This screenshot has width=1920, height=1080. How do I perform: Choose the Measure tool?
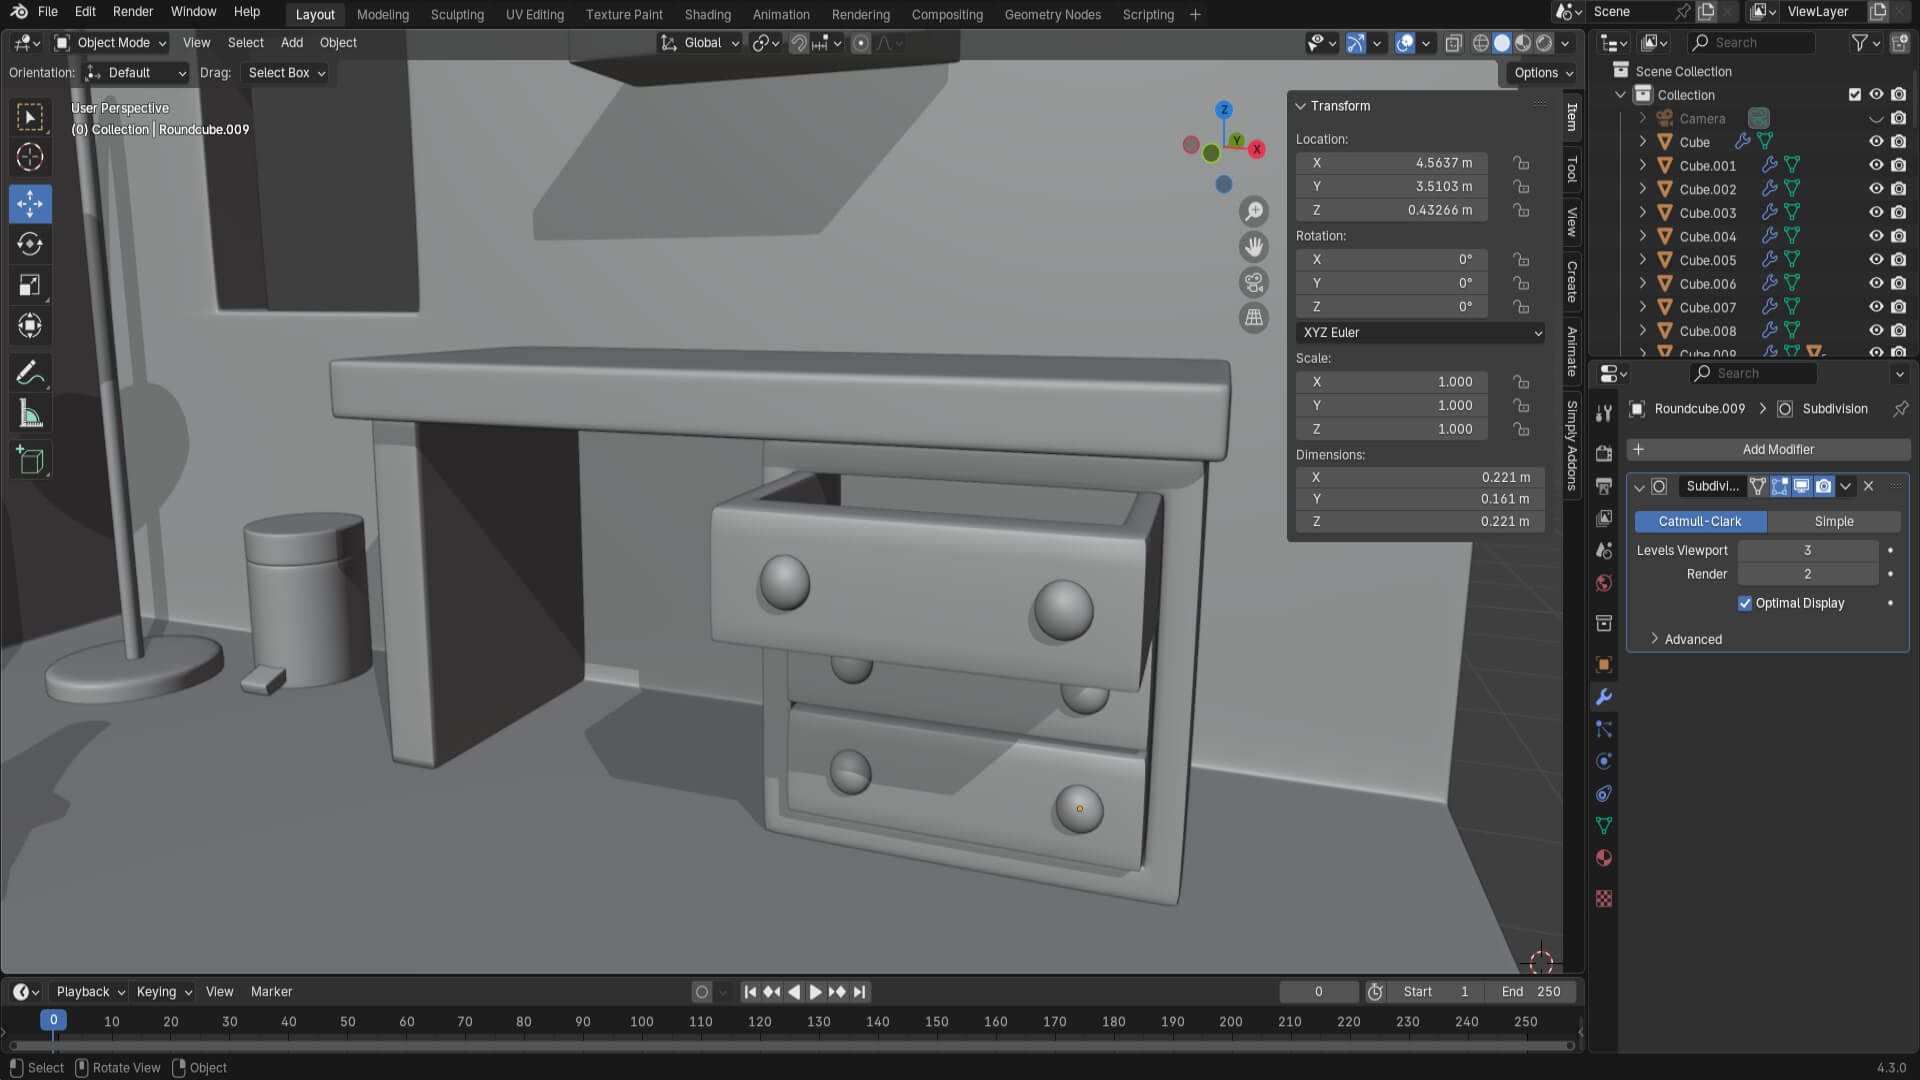(30, 414)
